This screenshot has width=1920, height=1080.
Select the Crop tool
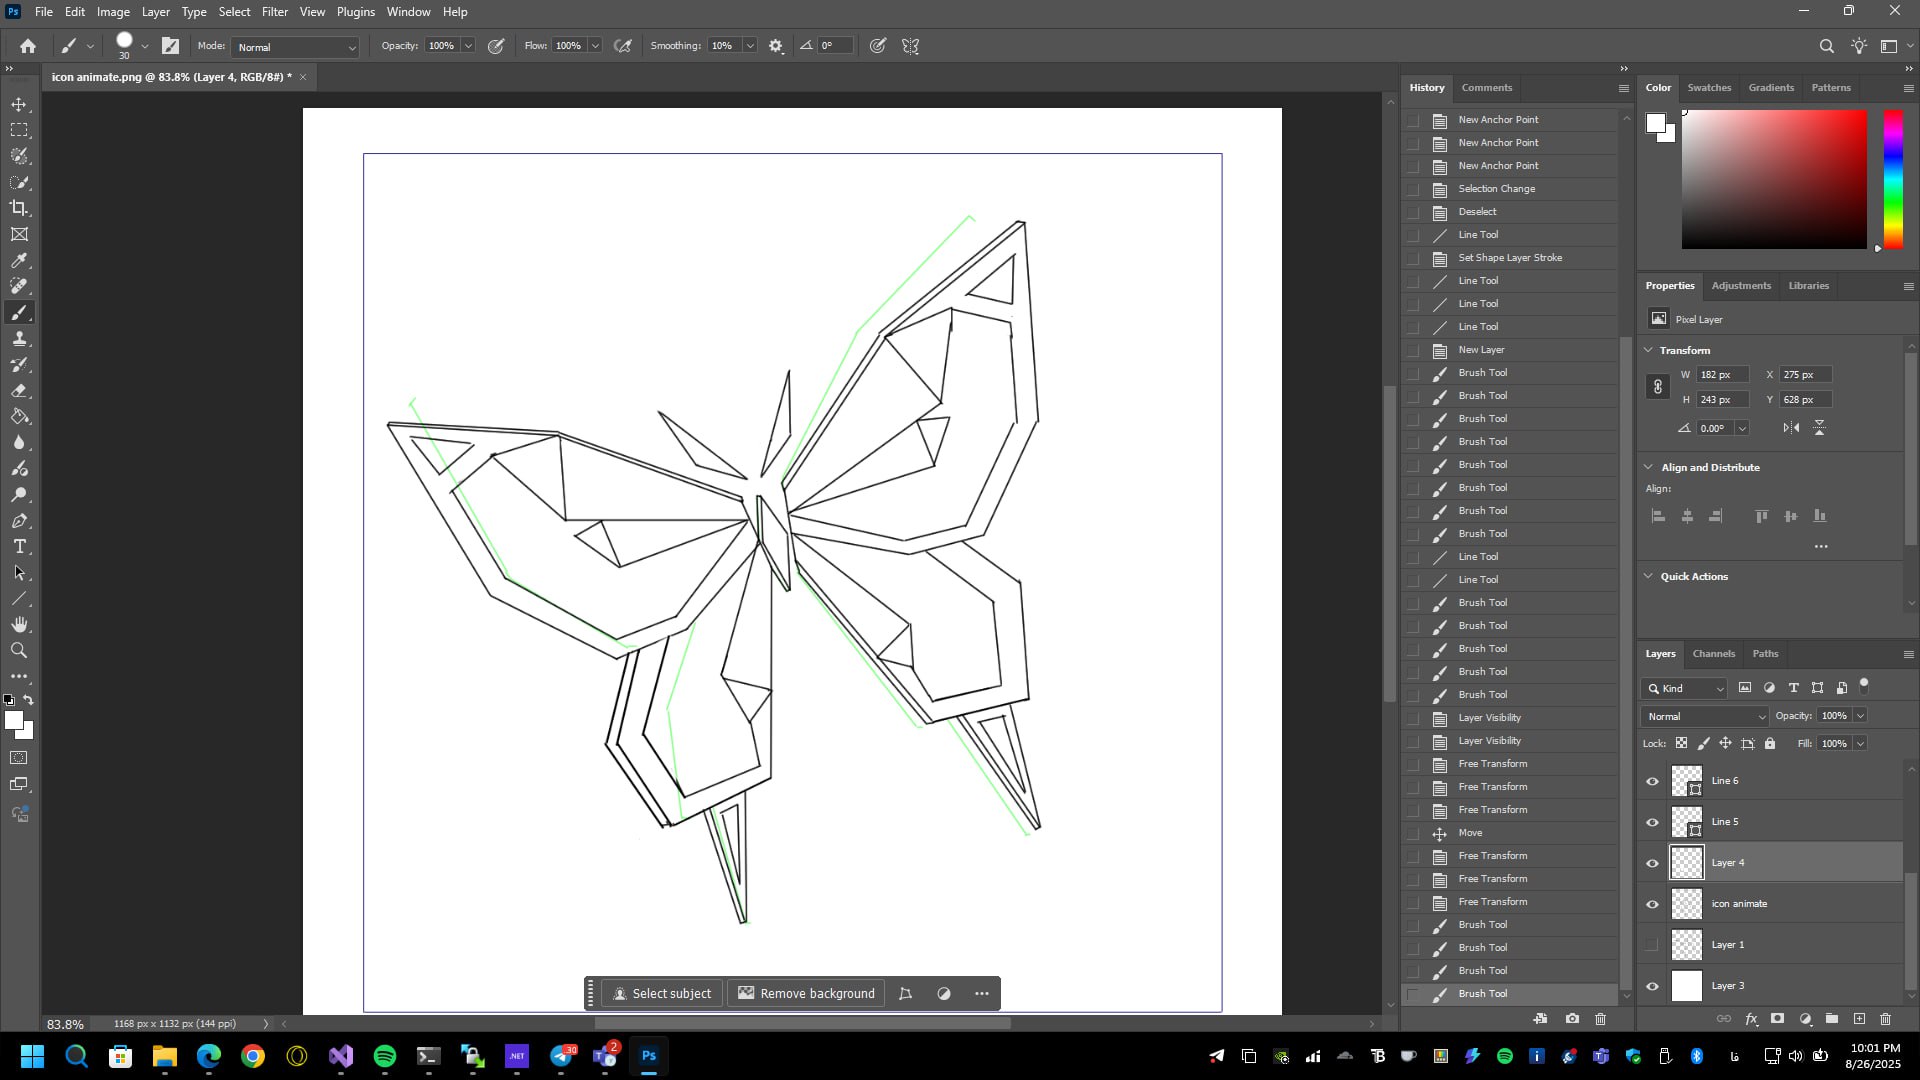(19, 208)
